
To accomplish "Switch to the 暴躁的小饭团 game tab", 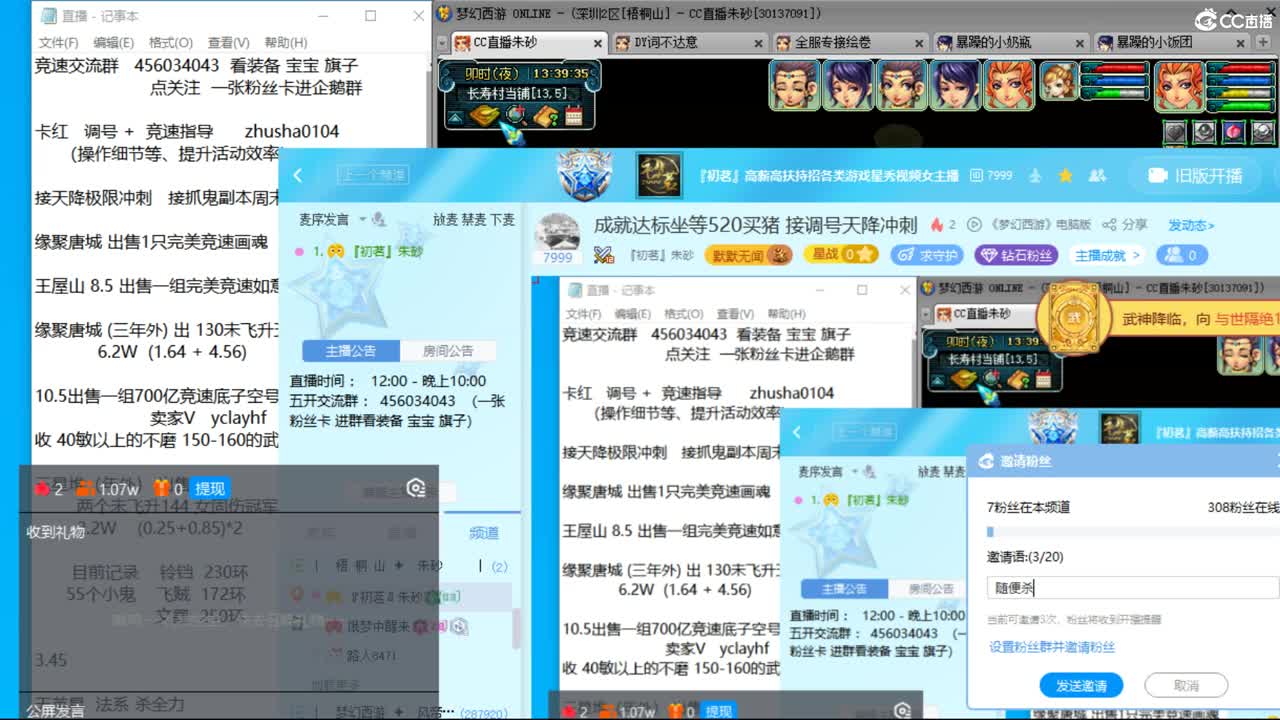I will [1171, 43].
